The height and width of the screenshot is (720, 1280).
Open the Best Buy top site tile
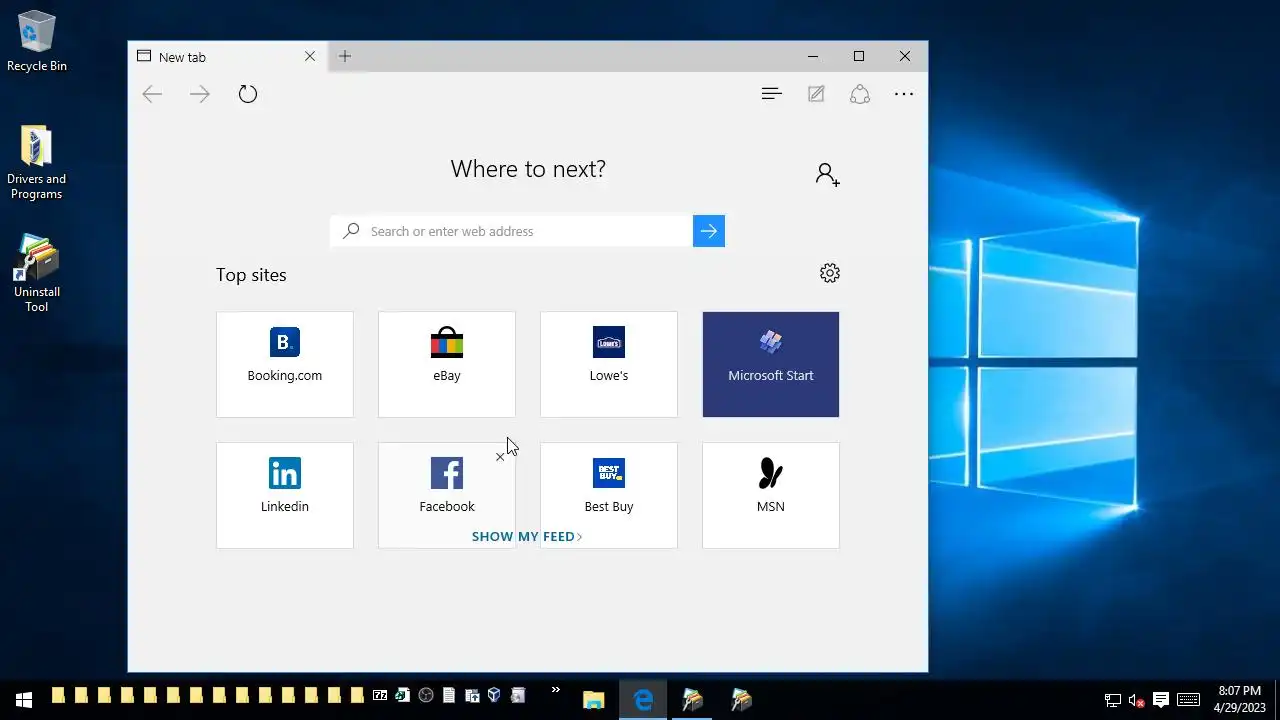pos(609,495)
